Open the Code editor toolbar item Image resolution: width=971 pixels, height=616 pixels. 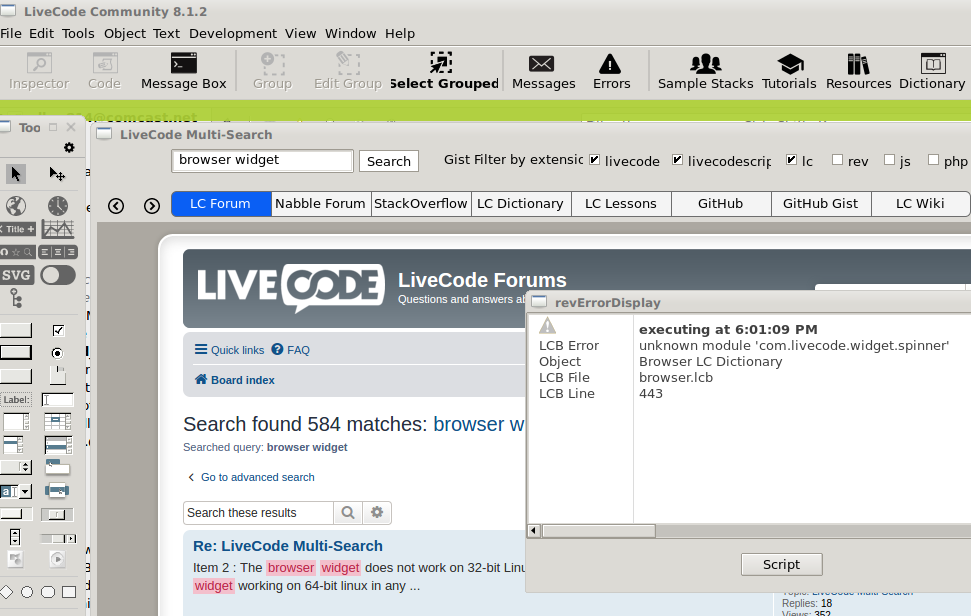104,72
